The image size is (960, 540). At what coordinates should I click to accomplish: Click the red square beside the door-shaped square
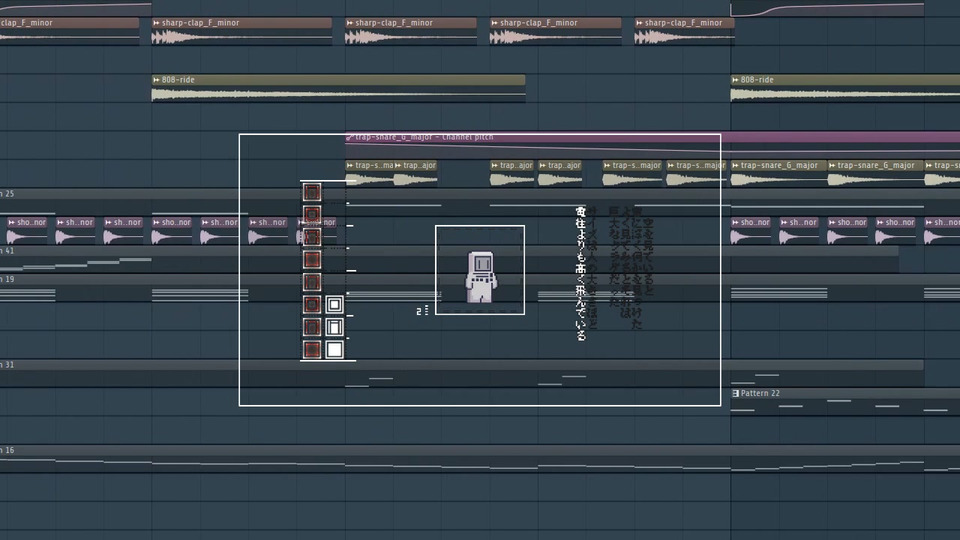[312, 327]
